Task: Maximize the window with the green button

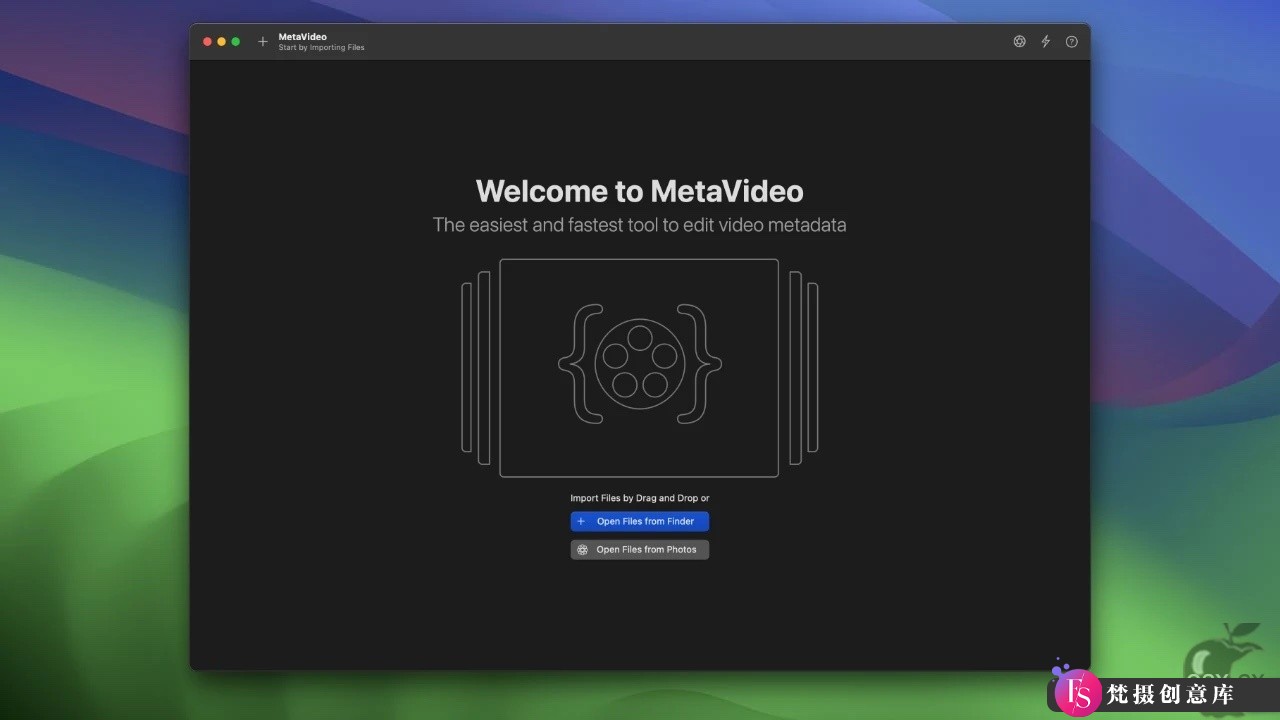Action: click(x=236, y=42)
